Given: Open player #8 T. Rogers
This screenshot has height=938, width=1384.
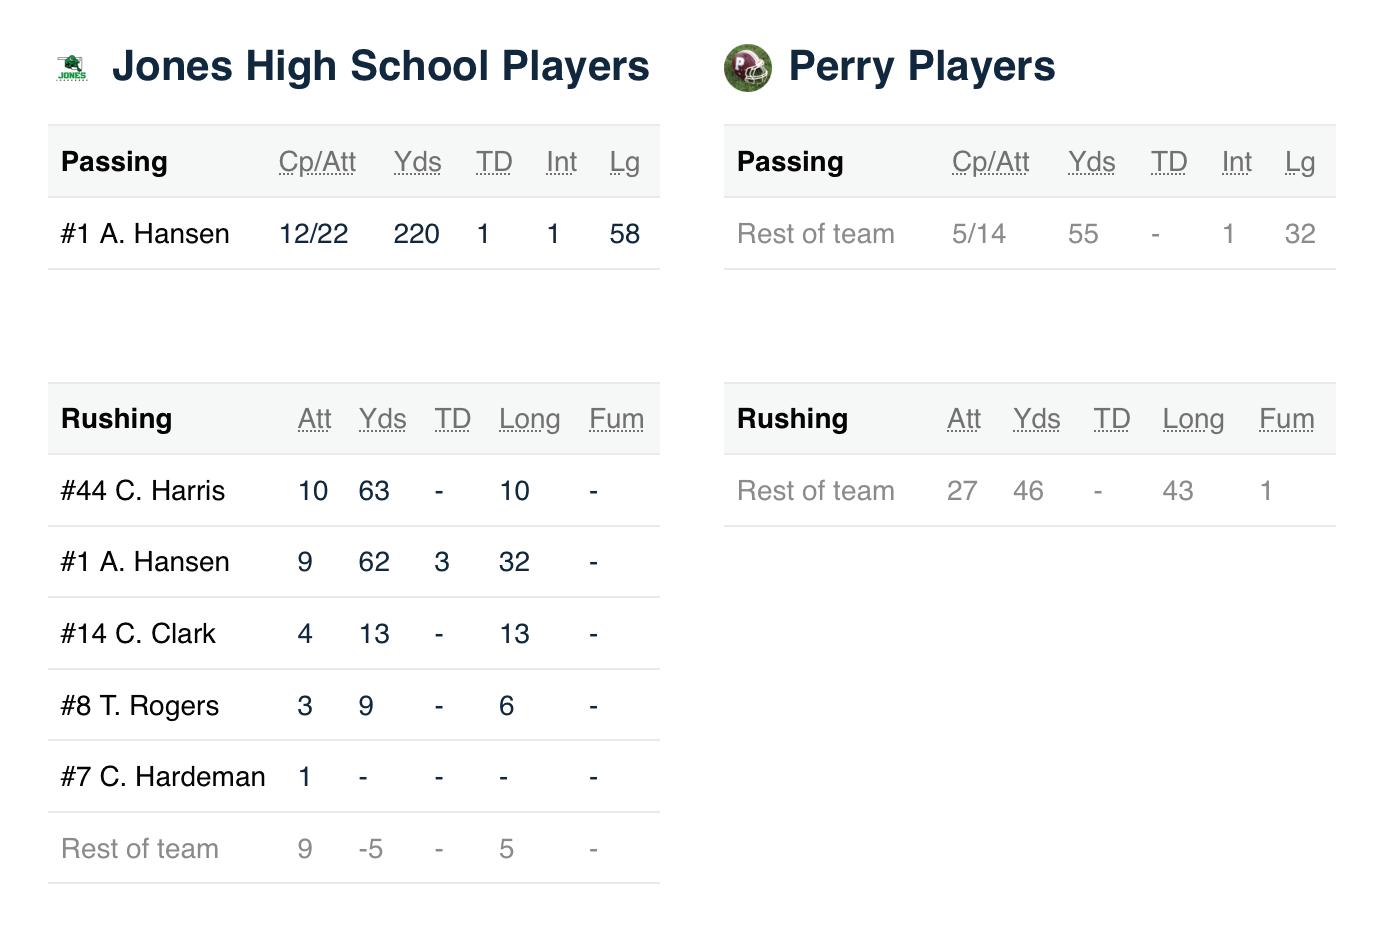Looking at the screenshot, I should [140, 706].
